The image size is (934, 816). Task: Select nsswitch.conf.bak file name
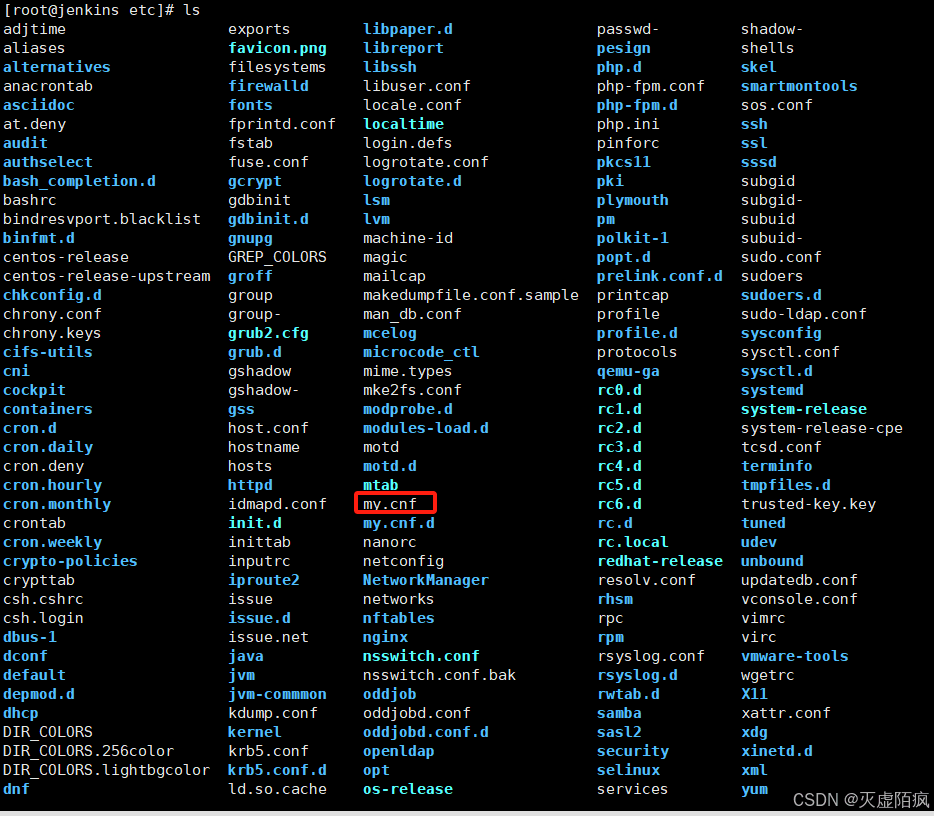point(439,675)
